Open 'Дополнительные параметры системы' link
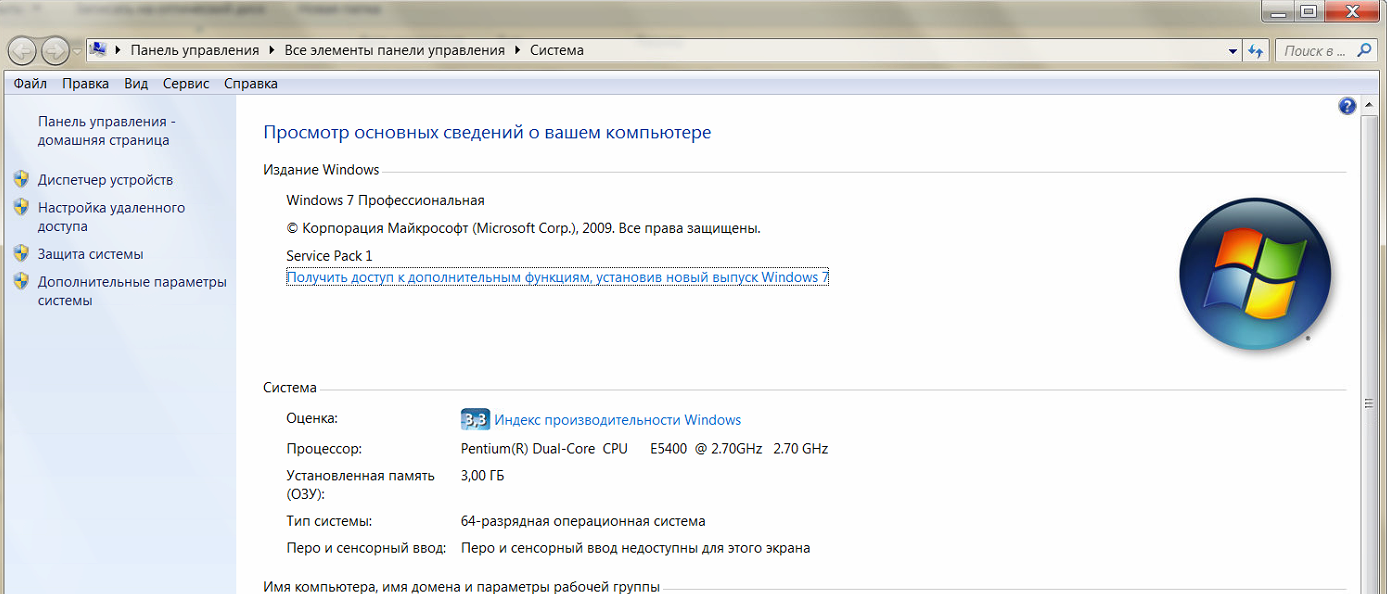Screen dimensions: 1387x594 point(132,291)
